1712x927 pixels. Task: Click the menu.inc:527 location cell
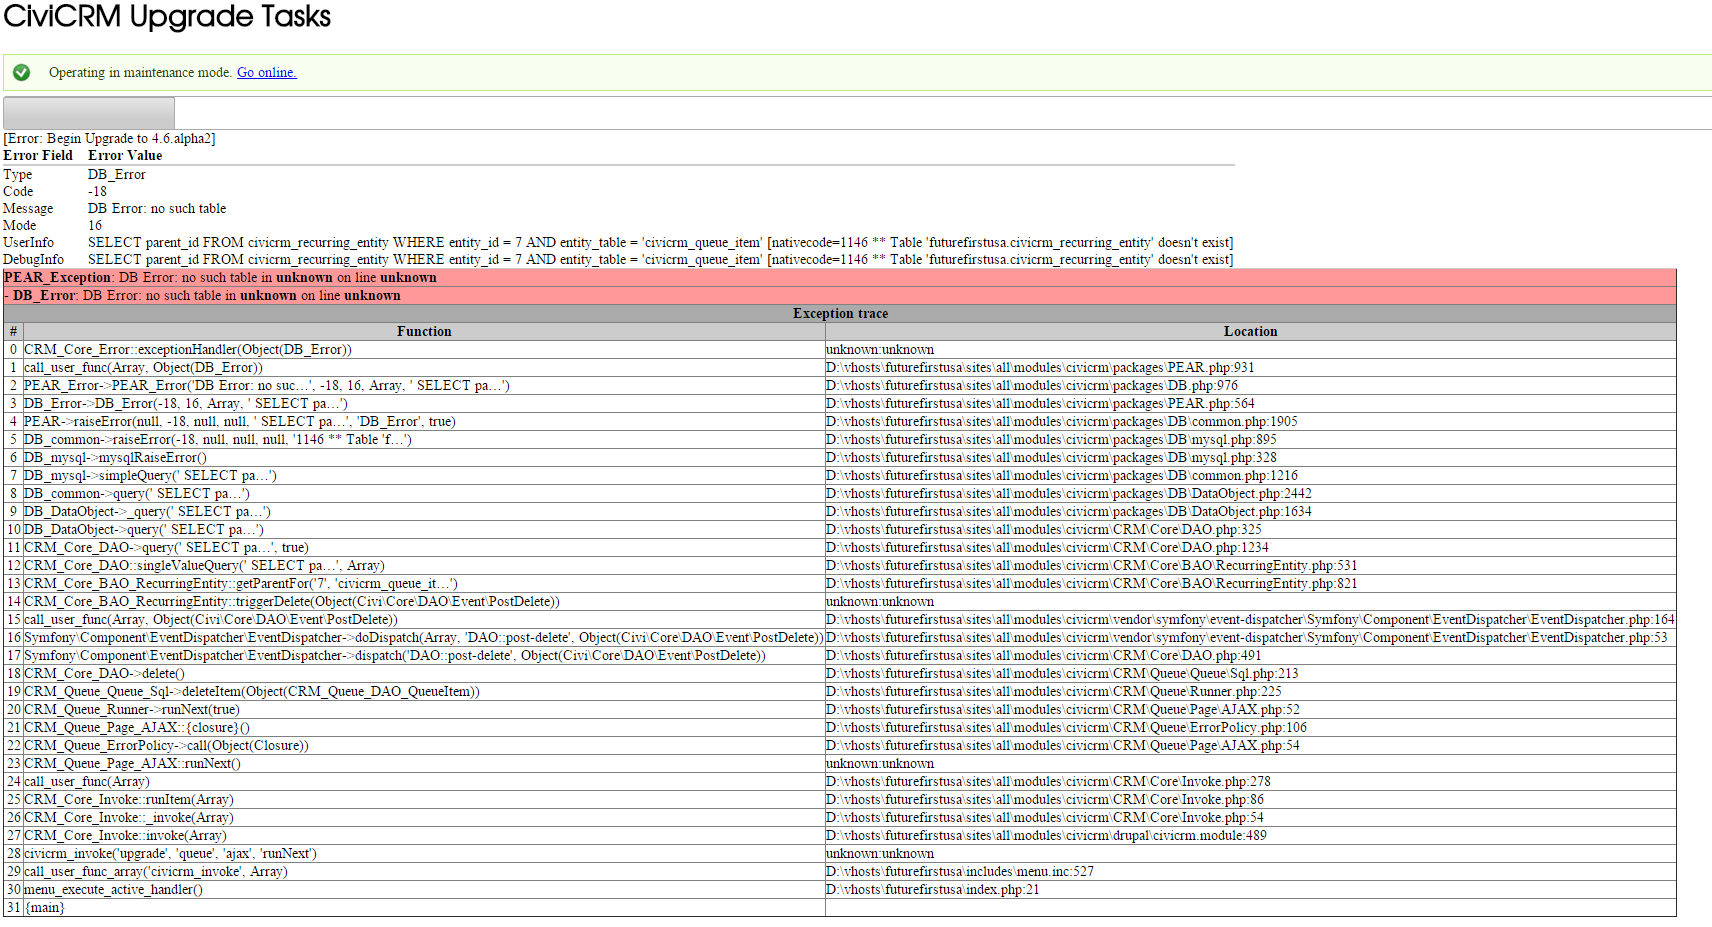pyautogui.click(x=1251, y=872)
